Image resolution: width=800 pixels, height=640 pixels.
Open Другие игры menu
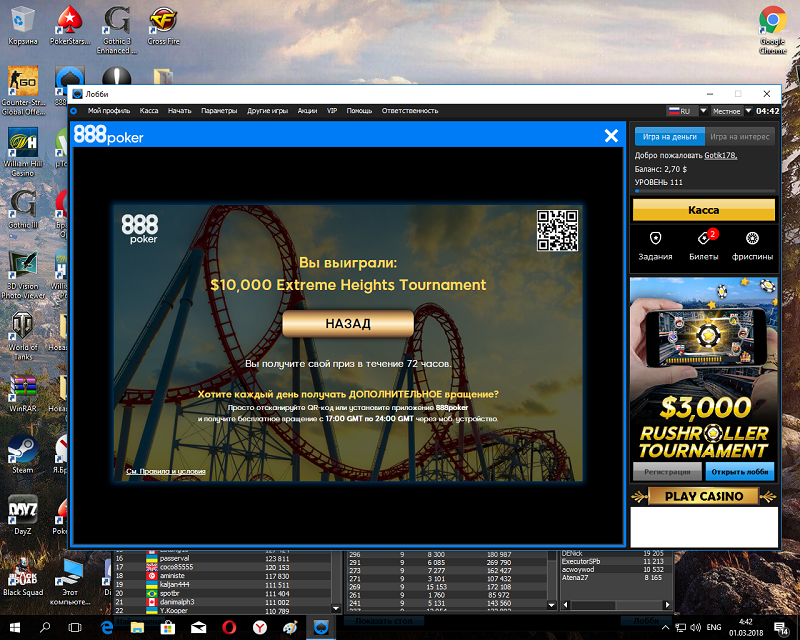coord(267,111)
